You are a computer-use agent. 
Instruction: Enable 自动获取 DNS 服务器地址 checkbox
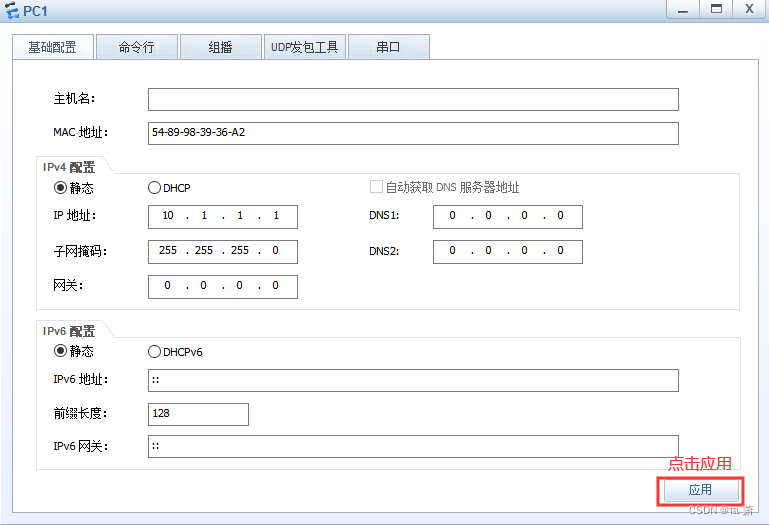[376, 187]
